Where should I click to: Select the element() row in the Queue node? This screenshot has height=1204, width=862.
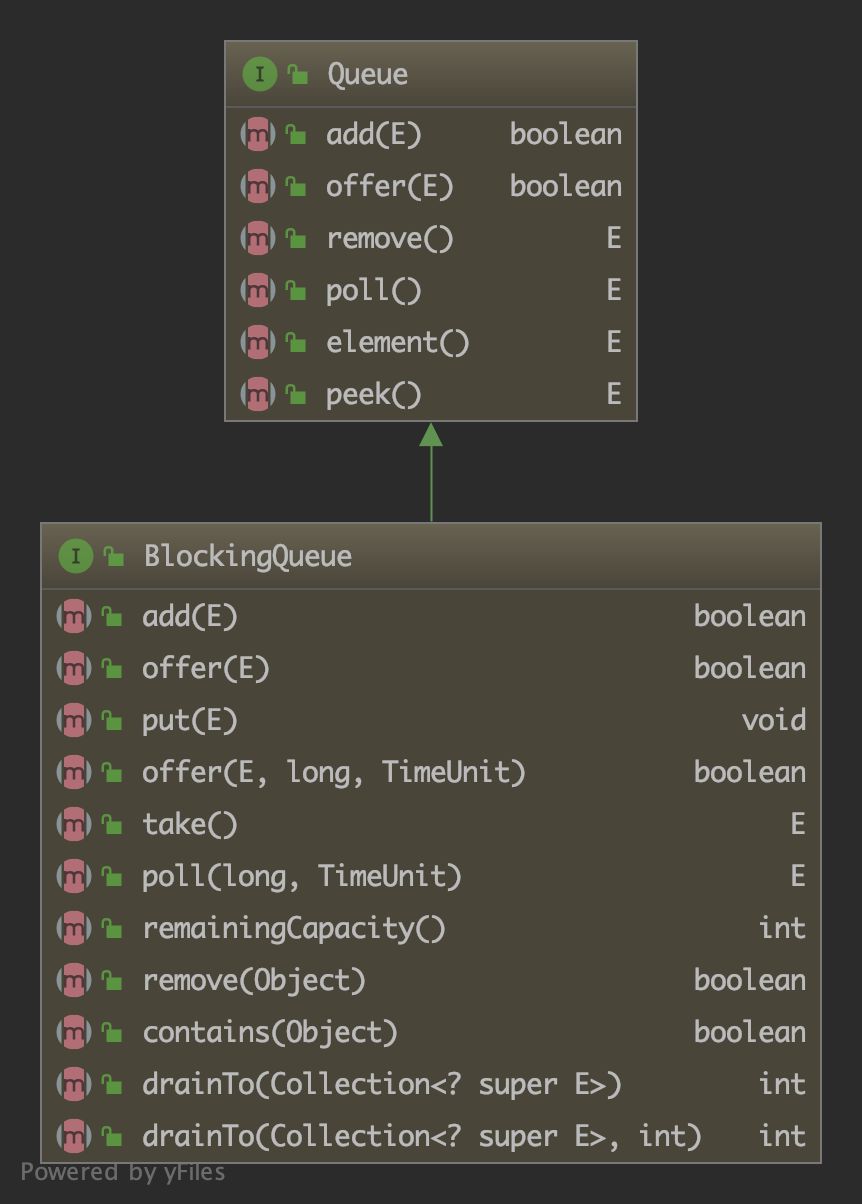[397, 342]
